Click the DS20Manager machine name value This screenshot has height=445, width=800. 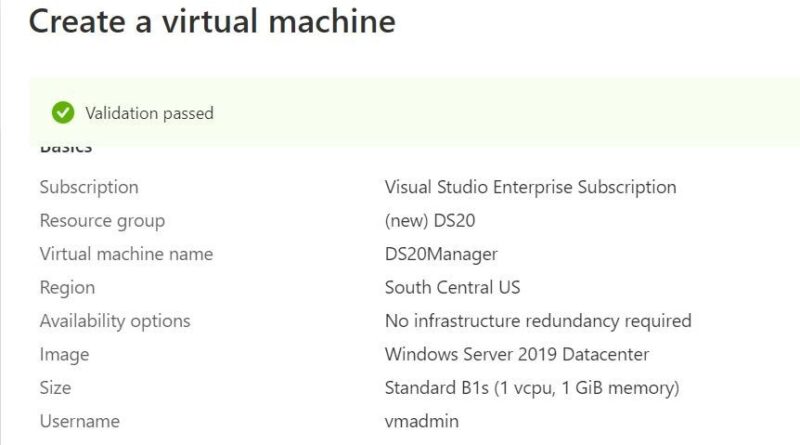click(x=441, y=254)
